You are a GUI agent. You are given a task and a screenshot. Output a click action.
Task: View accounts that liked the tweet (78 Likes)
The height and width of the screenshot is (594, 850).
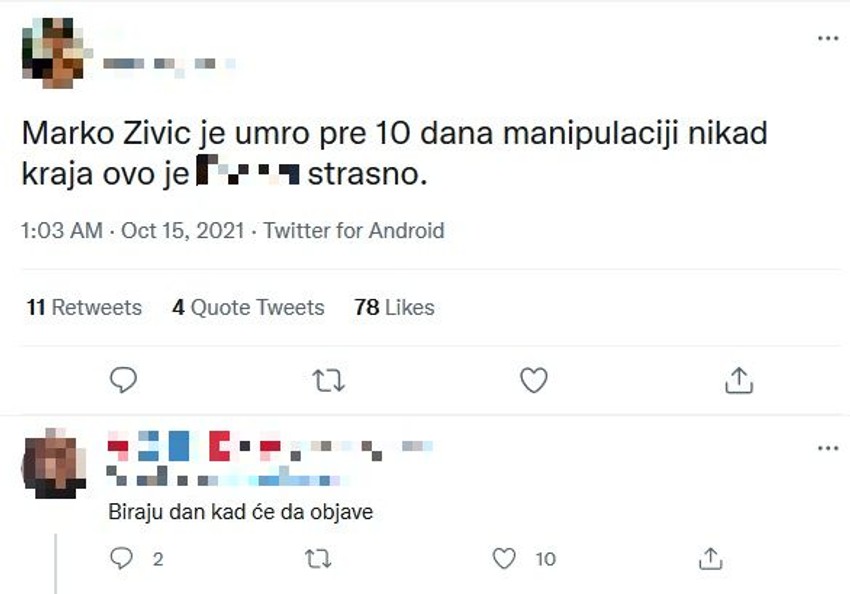394,308
